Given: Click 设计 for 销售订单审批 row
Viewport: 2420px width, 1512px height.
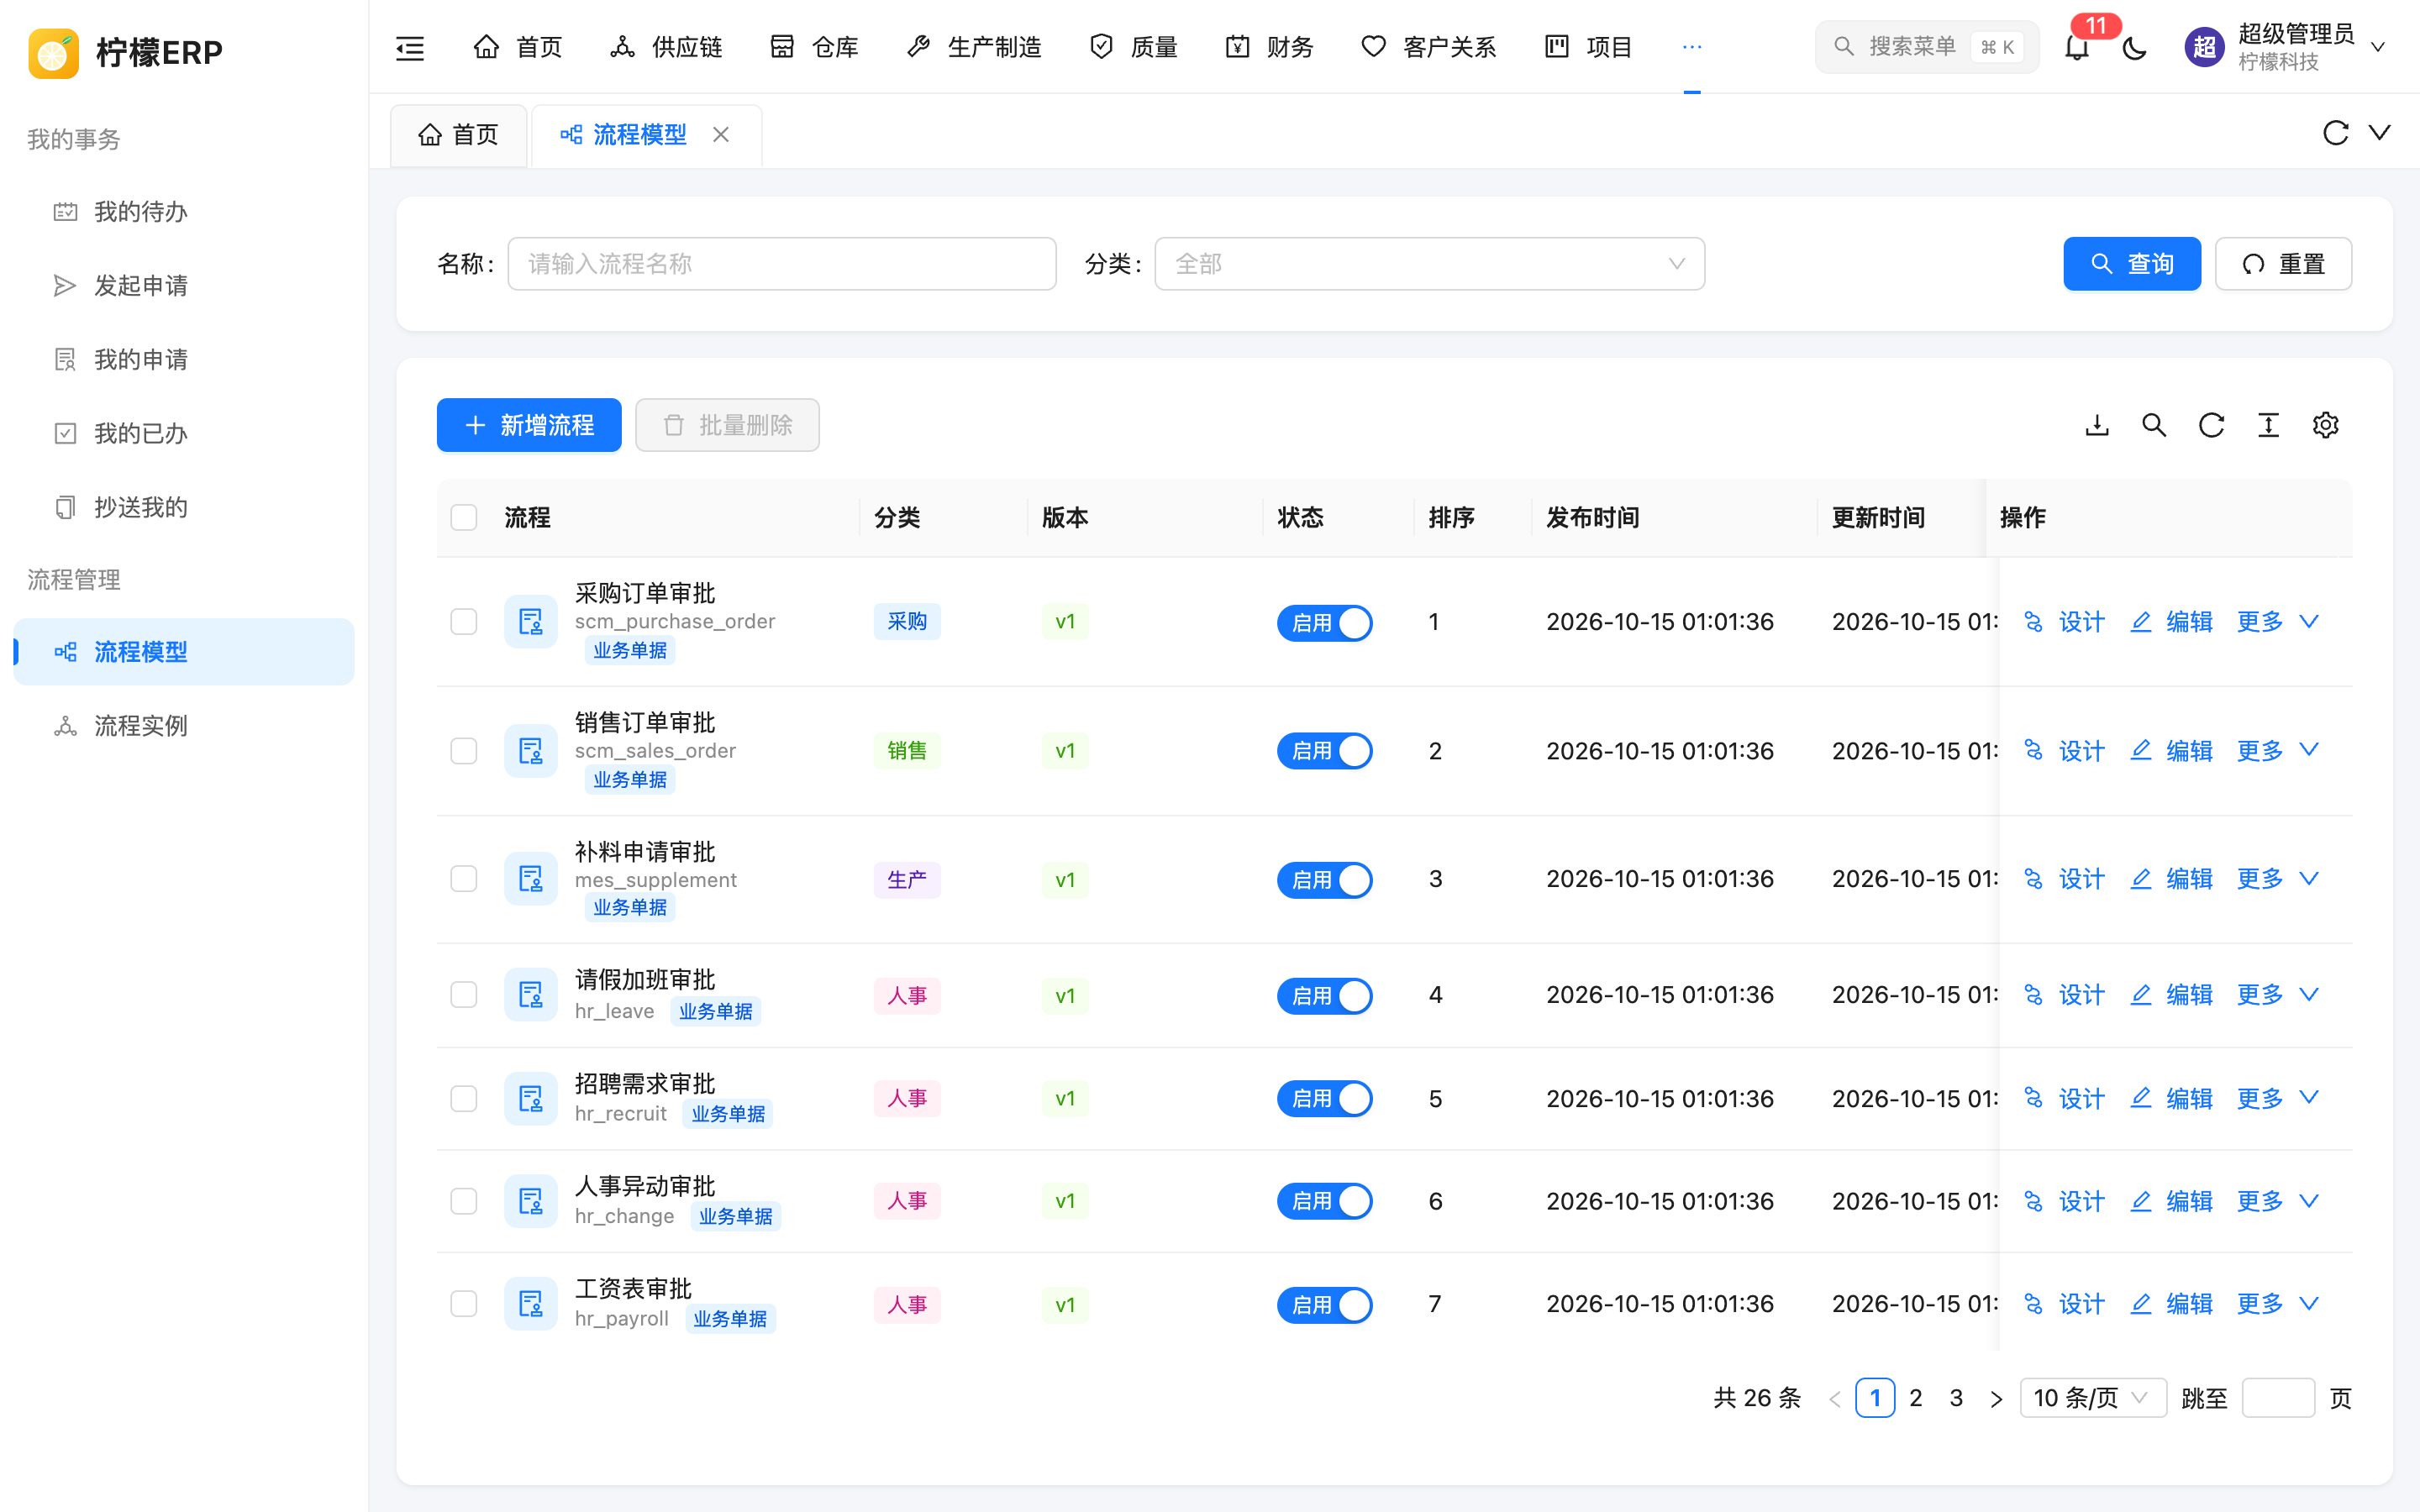Looking at the screenshot, I should point(2064,751).
